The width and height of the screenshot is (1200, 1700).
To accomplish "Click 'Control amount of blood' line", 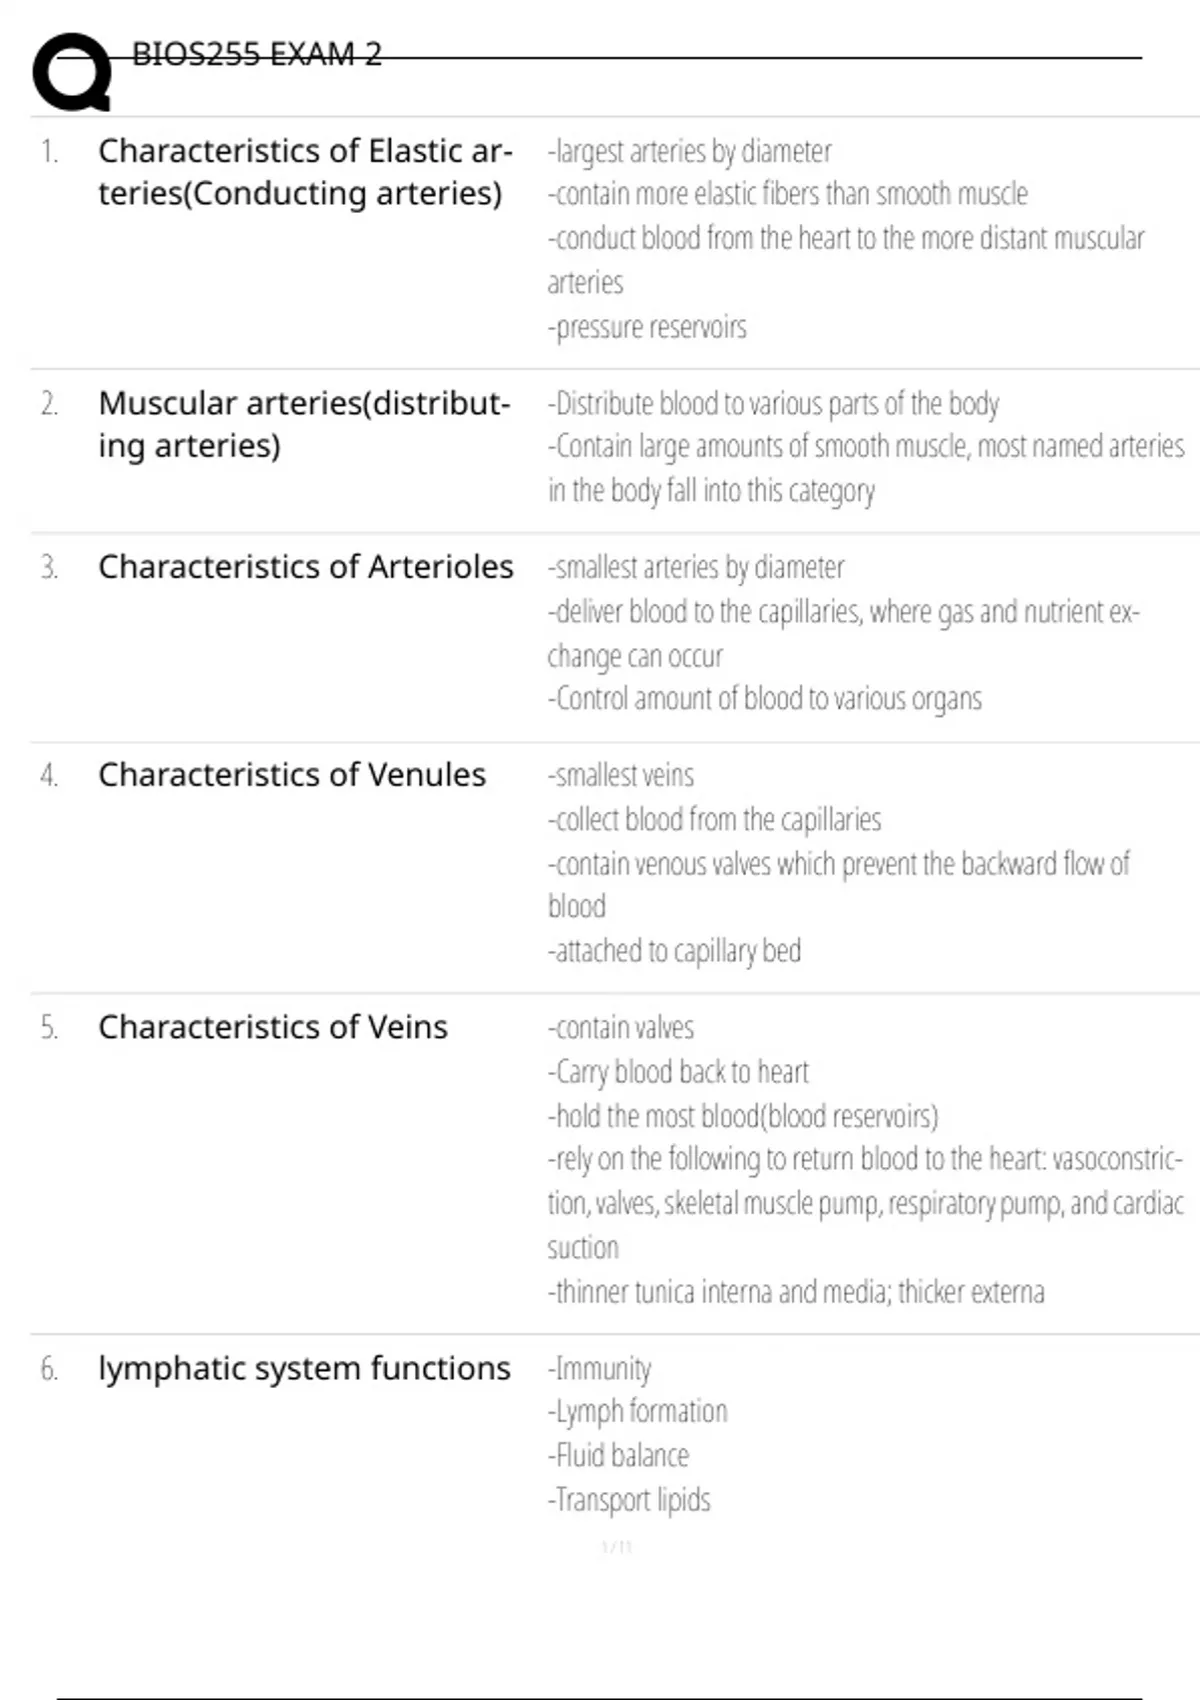I will pyautogui.click(x=765, y=698).
